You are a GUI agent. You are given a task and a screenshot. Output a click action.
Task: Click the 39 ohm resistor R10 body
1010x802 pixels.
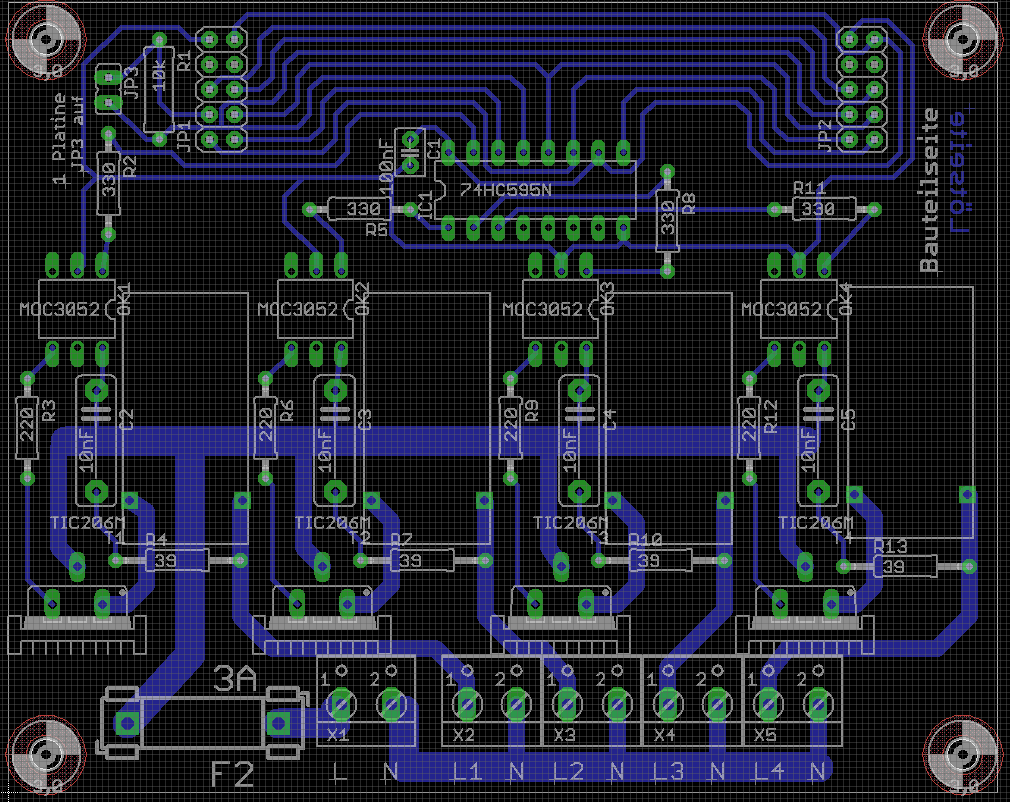[x=660, y=560]
